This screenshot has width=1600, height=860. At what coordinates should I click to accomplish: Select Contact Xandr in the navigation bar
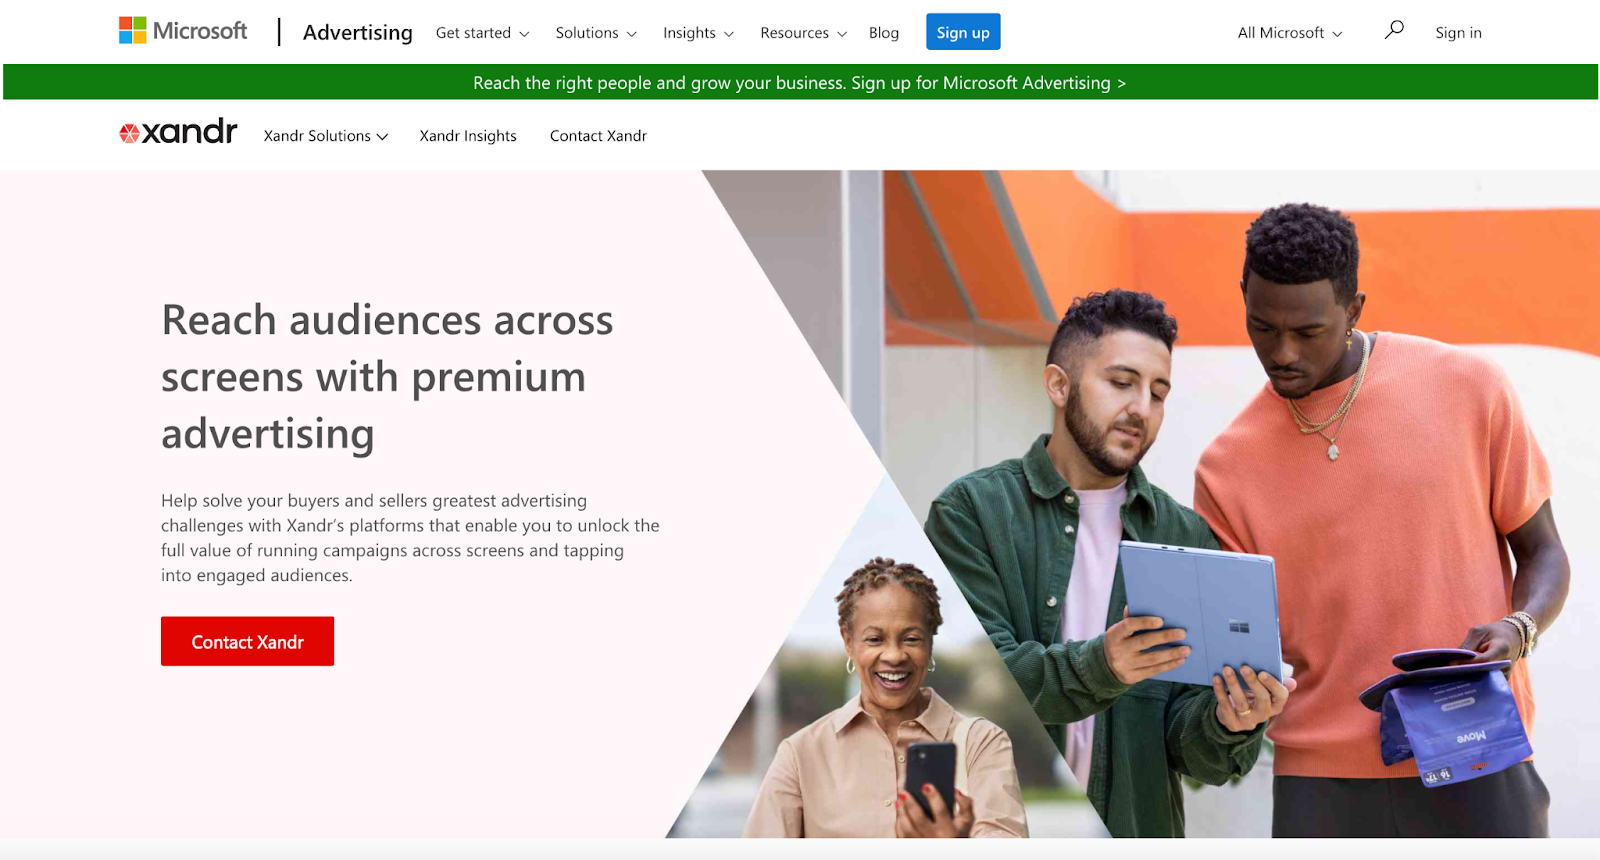coord(598,136)
